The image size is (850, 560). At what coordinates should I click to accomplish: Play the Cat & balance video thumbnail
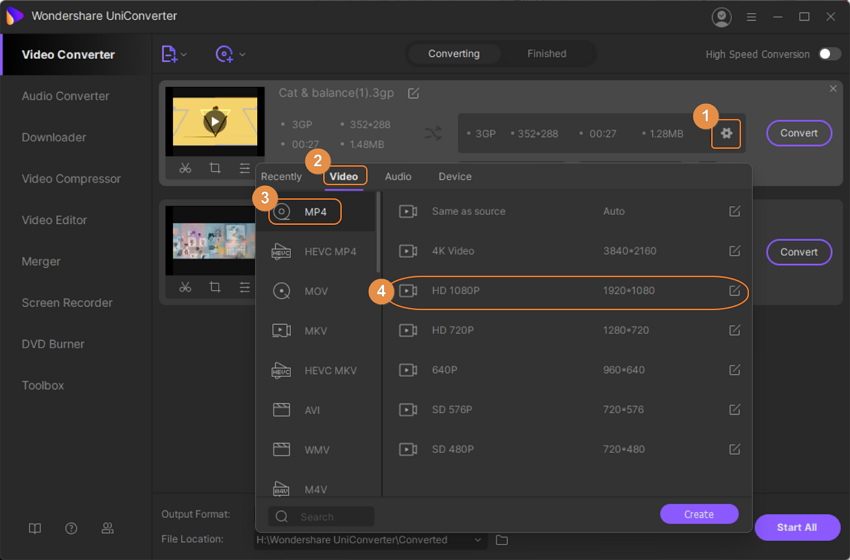tap(215, 121)
